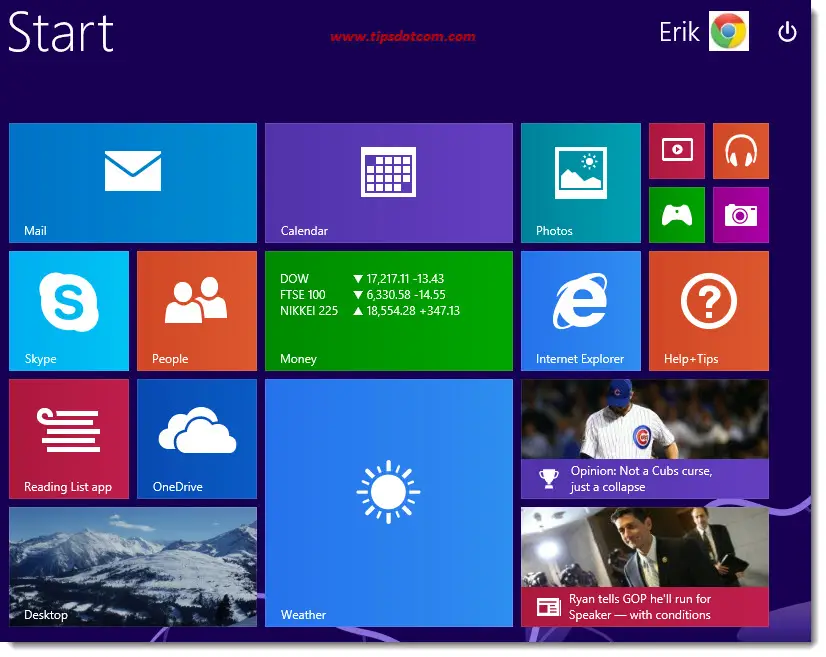Open the Desktop tile
Screen dimensions: 826x657
tap(133, 567)
